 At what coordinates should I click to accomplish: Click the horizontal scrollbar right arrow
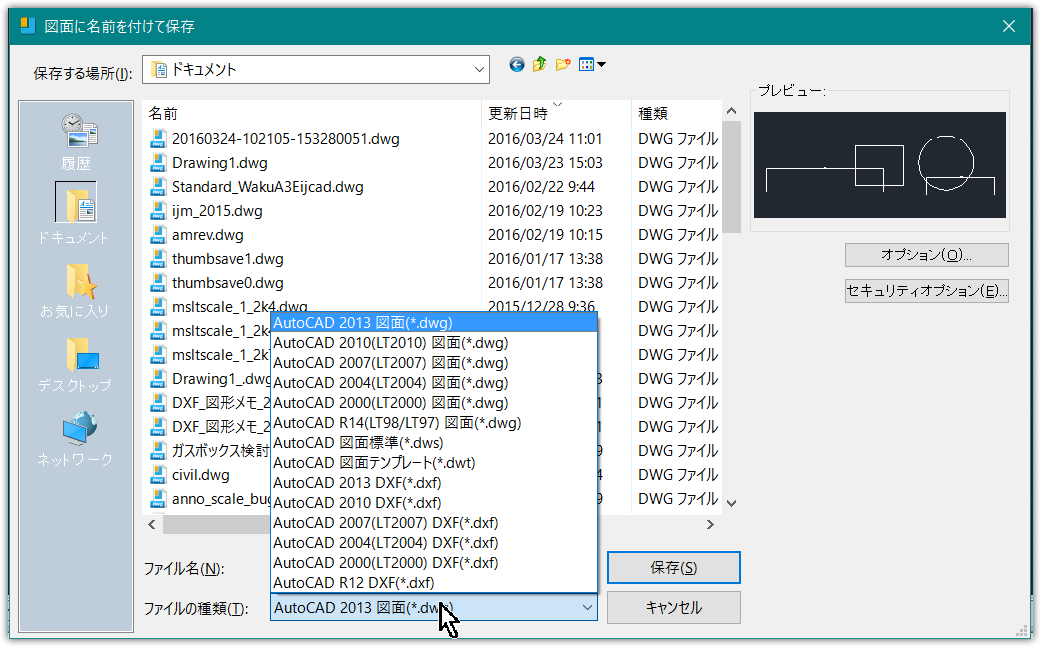pyautogui.click(x=710, y=524)
